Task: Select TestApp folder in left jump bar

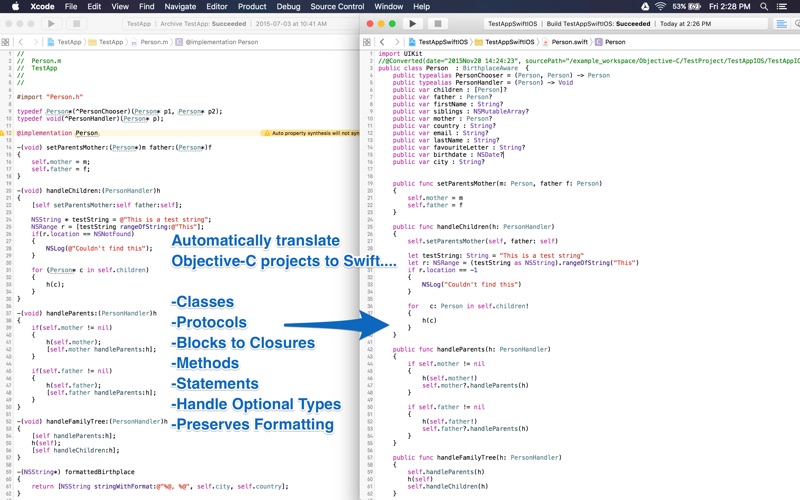Action: 106,42
